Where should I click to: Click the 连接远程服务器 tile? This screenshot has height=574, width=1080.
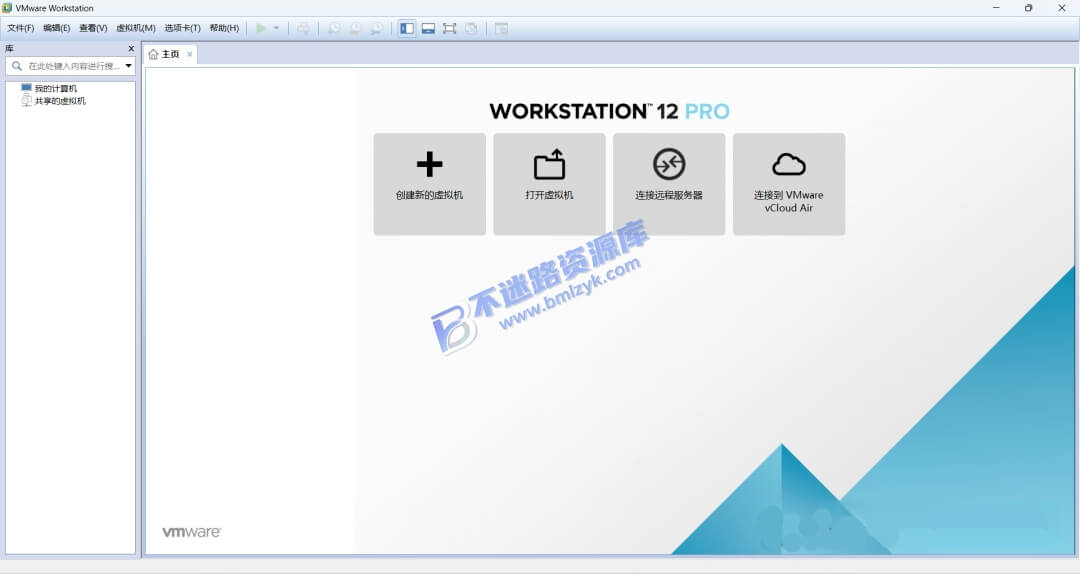pos(669,184)
